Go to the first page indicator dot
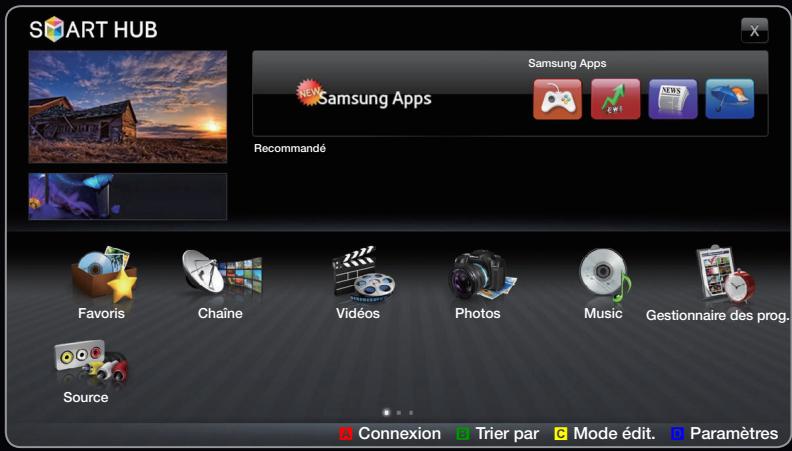 pyautogui.click(x=386, y=413)
